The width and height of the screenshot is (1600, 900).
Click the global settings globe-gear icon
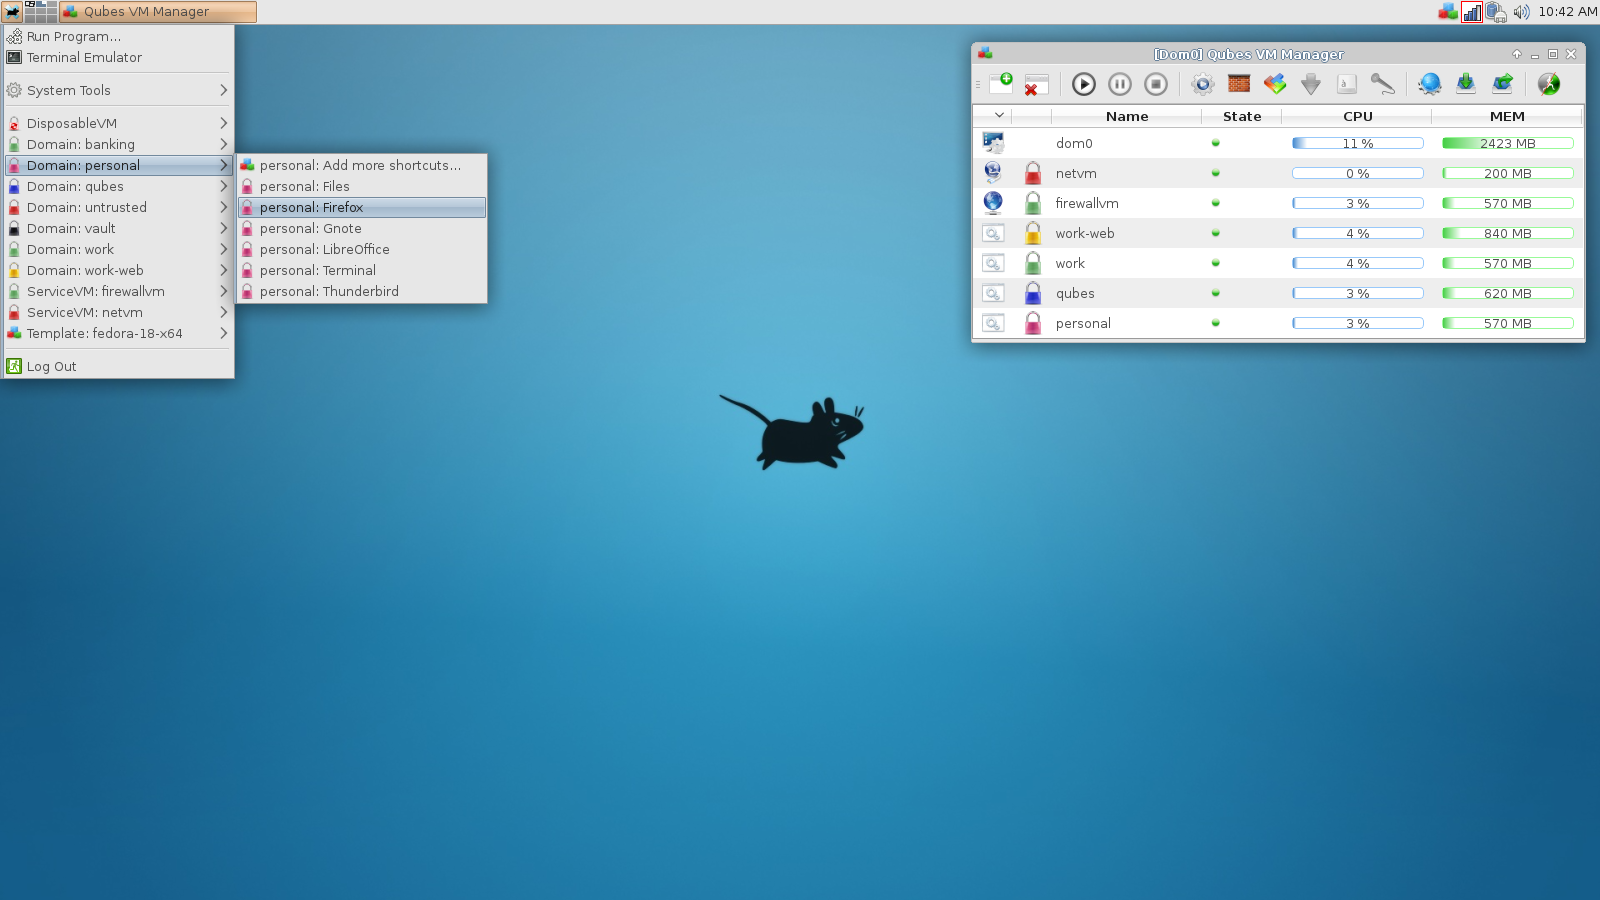tap(1430, 84)
